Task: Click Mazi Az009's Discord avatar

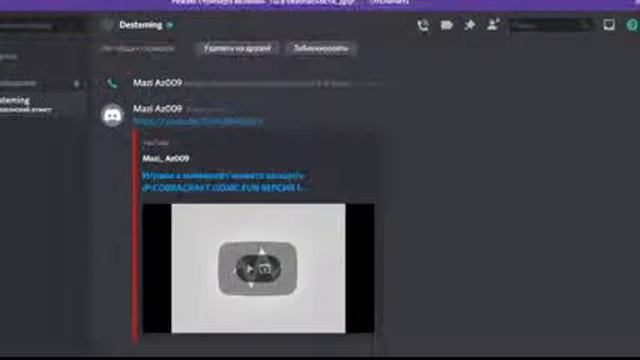Action: click(x=112, y=116)
